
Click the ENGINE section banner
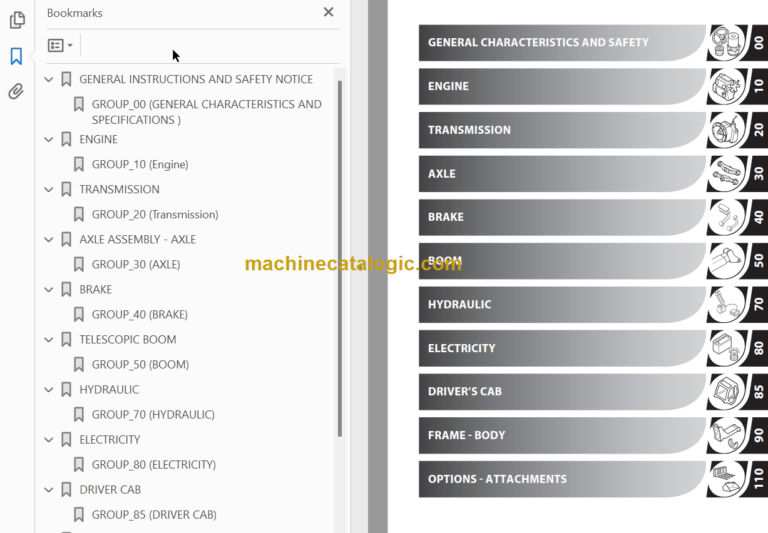point(562,86)
